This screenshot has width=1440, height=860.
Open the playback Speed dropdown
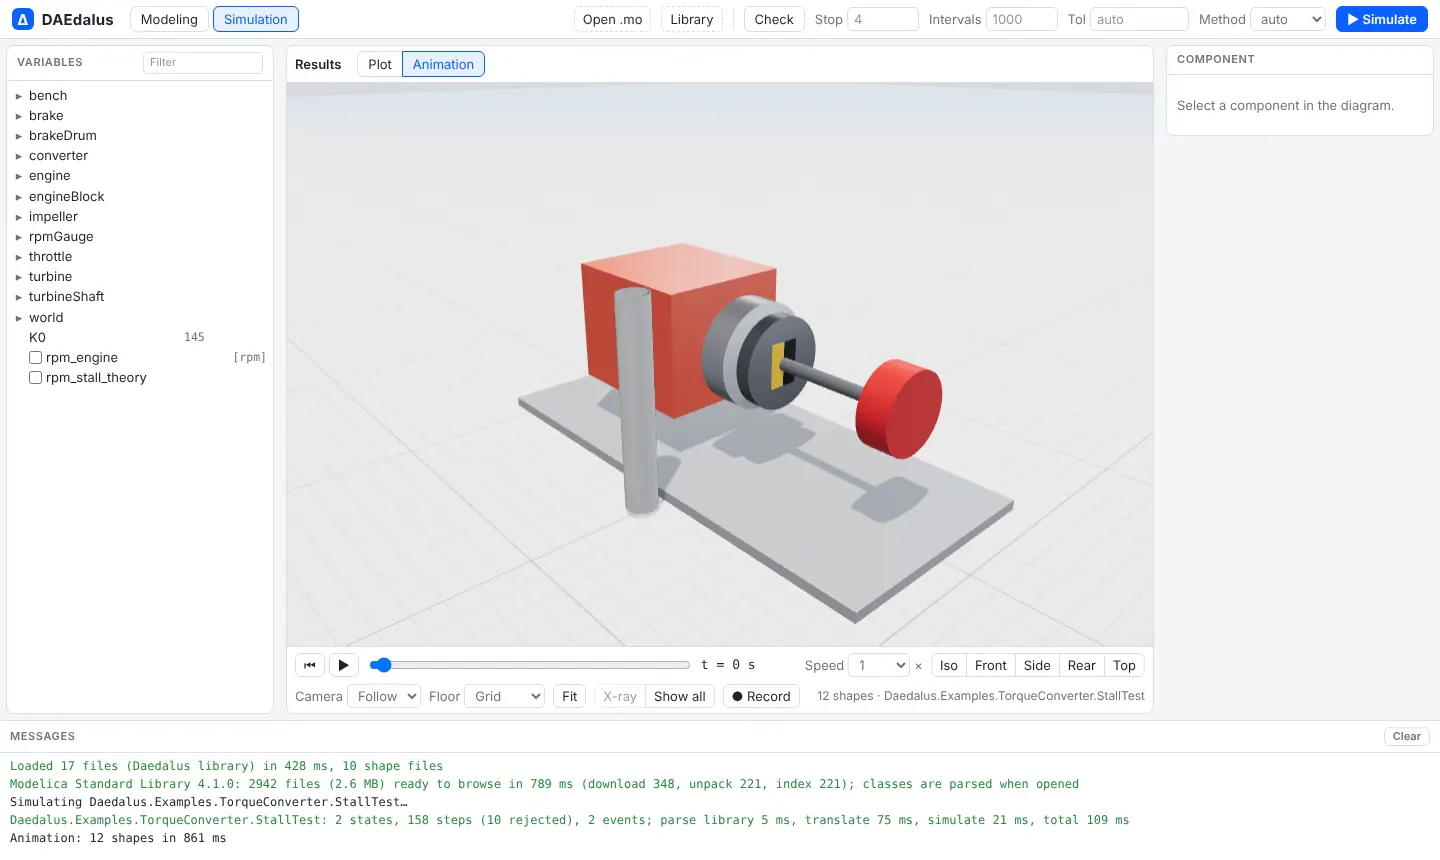pos(879,665)
